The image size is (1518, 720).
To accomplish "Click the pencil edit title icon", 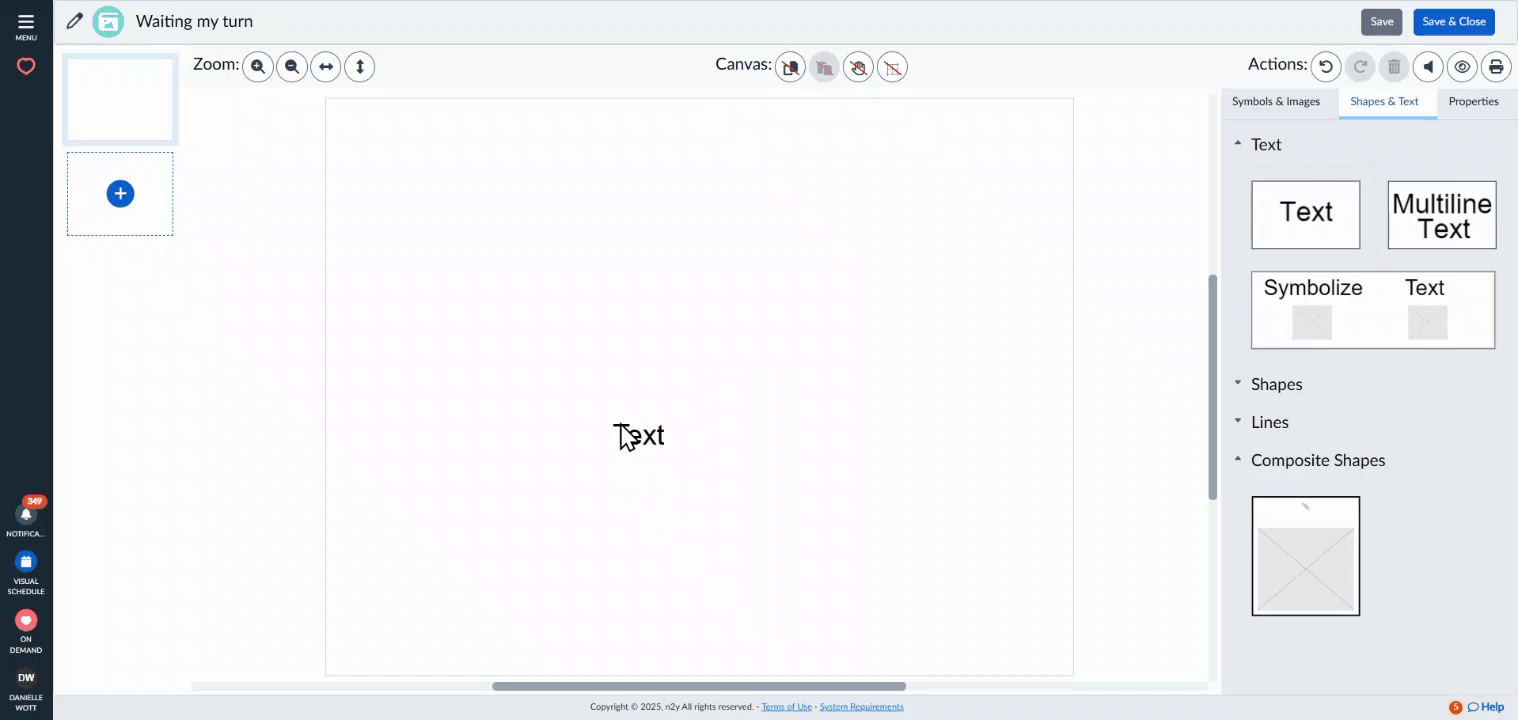I will [x=74, y=21].
